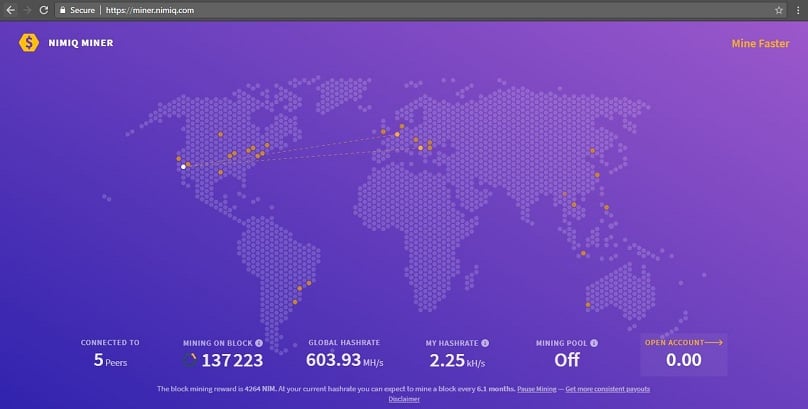Click the Global Hashrate label
The image size is (808, 409).
pyautogui.click(x=344, y=343)
